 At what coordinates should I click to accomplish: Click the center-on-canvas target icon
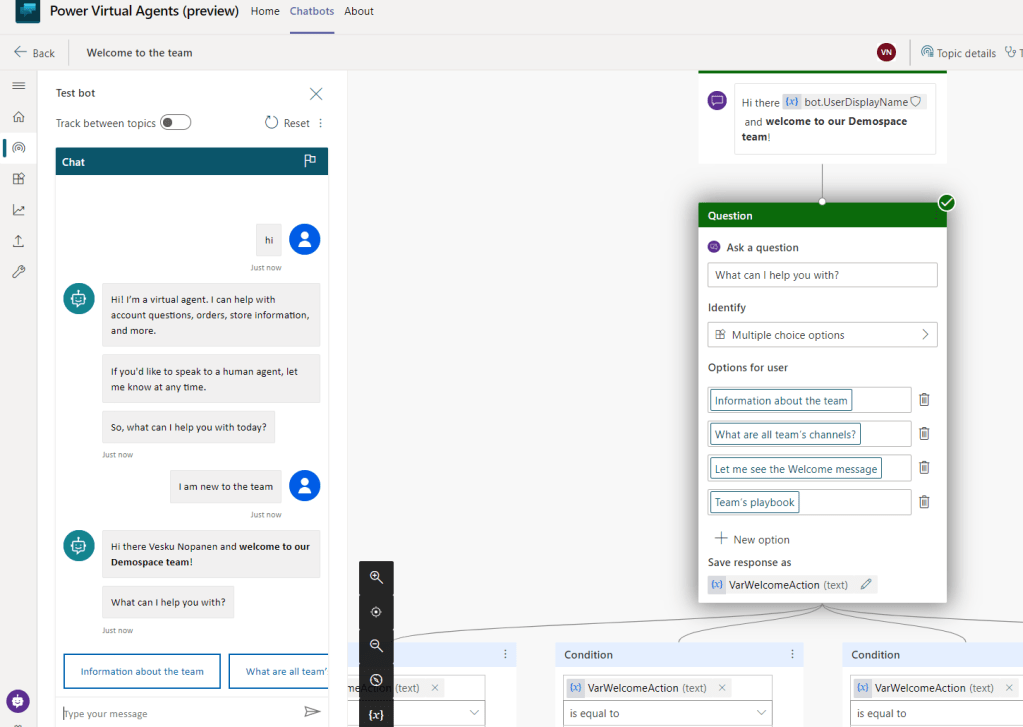376,612
